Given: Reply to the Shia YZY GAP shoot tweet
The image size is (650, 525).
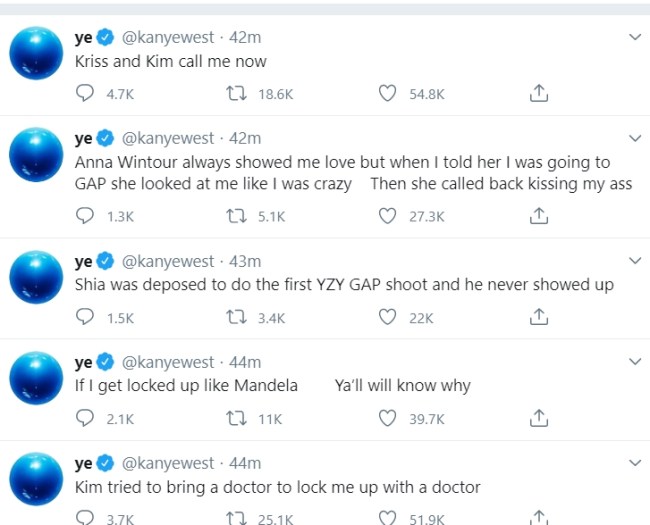Looking at the screenshot, I should point(87,318).
